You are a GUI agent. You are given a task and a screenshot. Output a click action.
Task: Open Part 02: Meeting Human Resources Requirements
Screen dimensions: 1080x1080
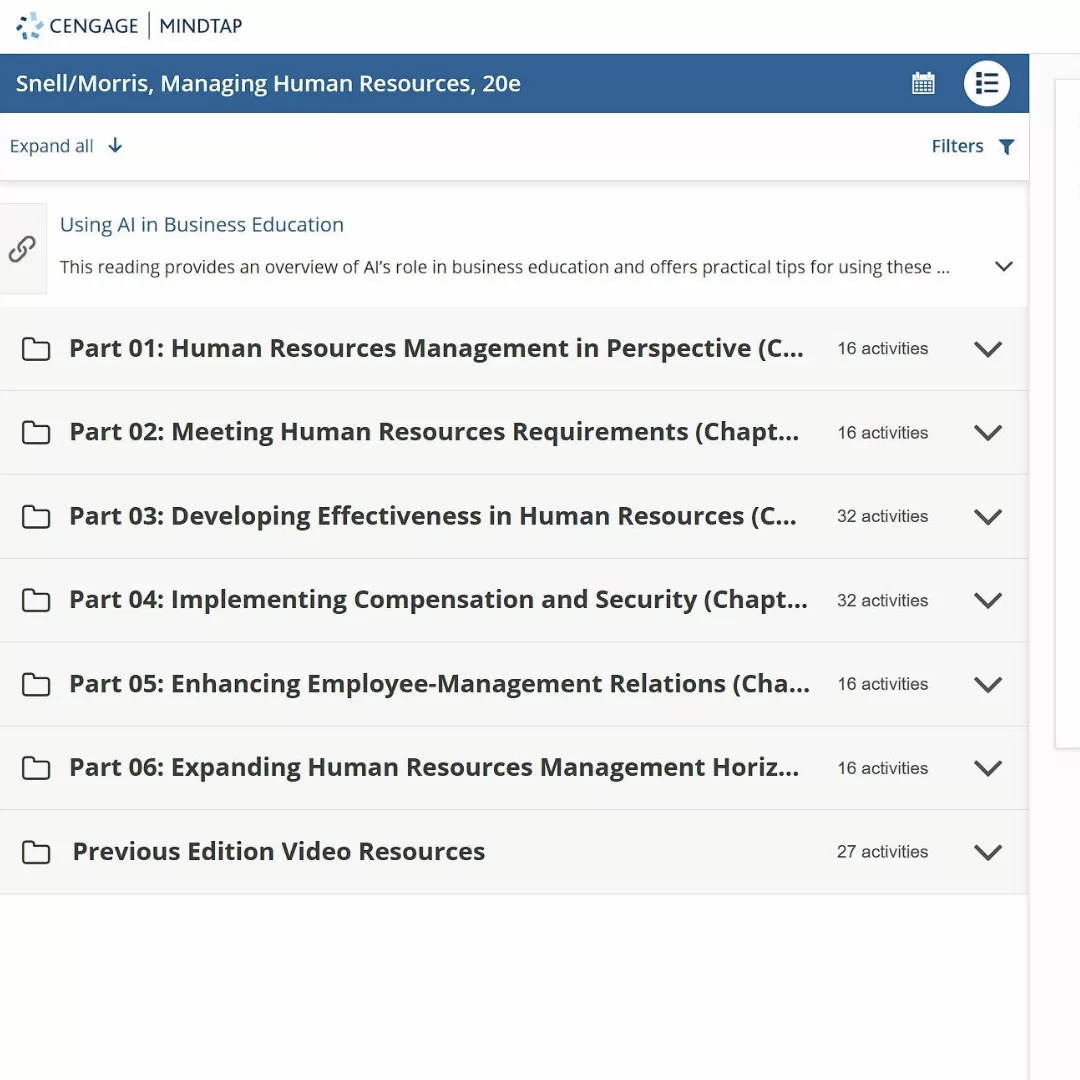(435, 432)
